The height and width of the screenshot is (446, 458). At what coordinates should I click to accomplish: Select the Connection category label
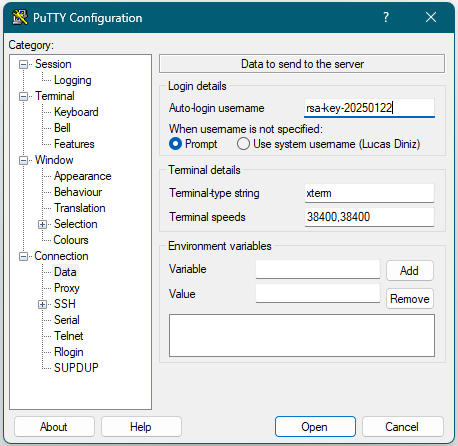point(62,256)
